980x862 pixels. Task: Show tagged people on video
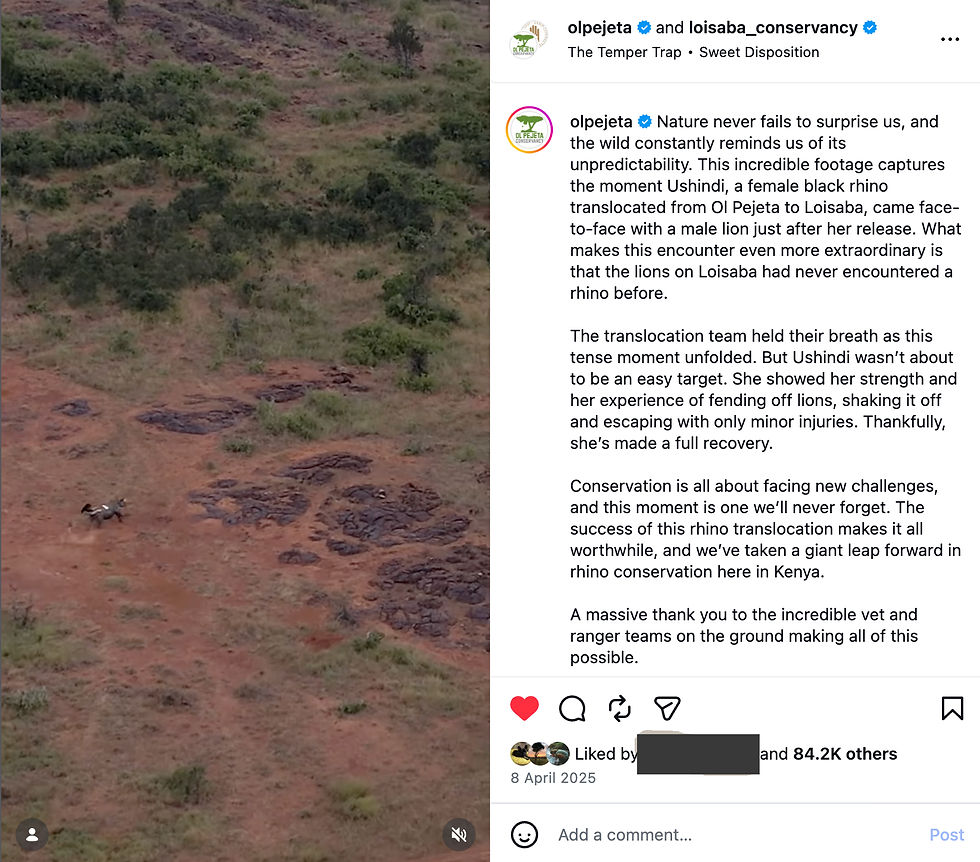[32, 834]
